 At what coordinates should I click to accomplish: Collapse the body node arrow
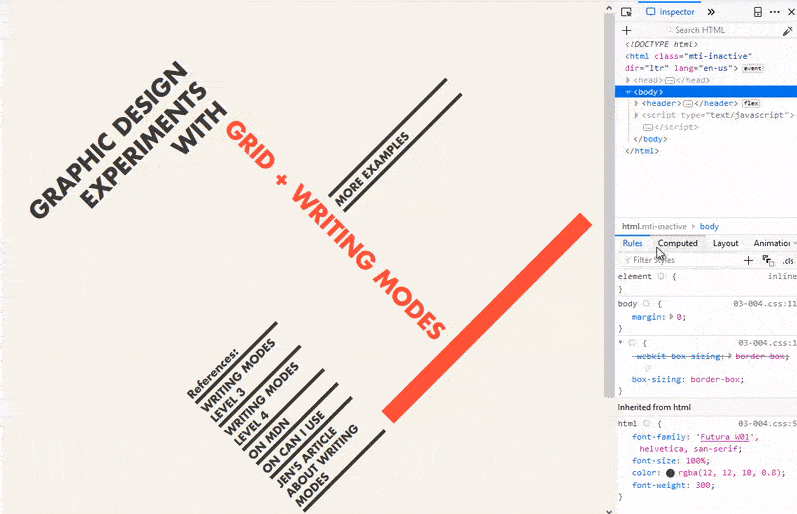click(628, 92)
